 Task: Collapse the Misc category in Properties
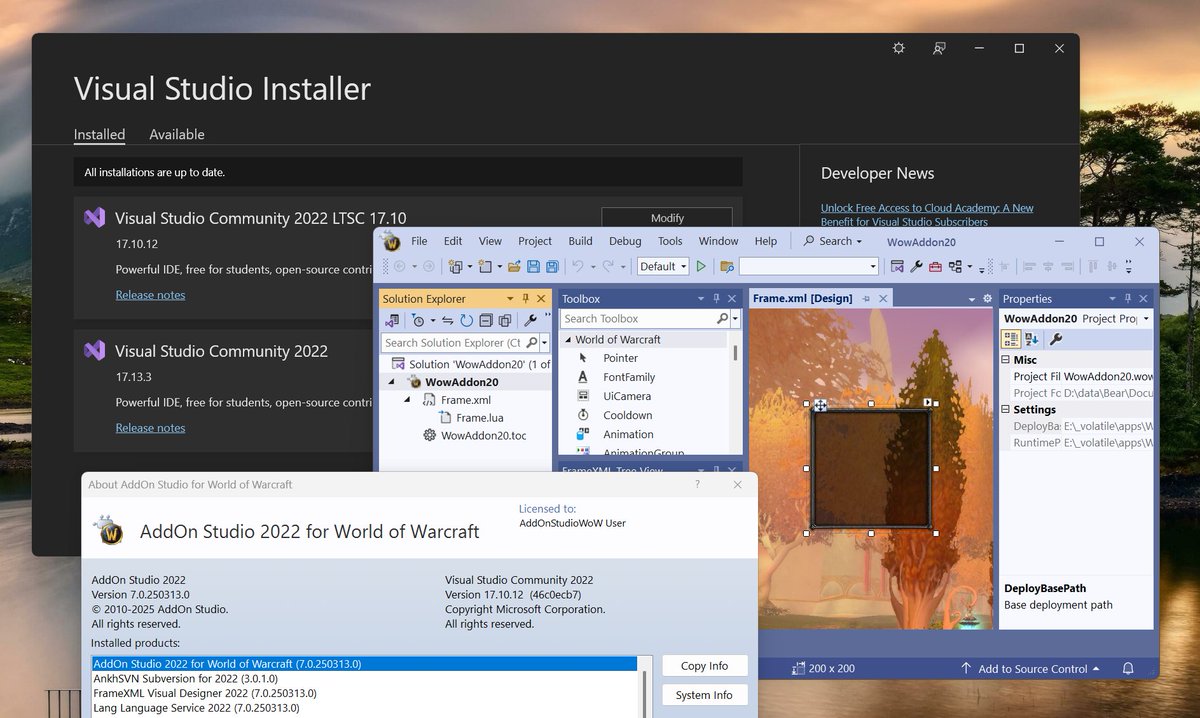pyautogui.click(x=1006, y=360)
